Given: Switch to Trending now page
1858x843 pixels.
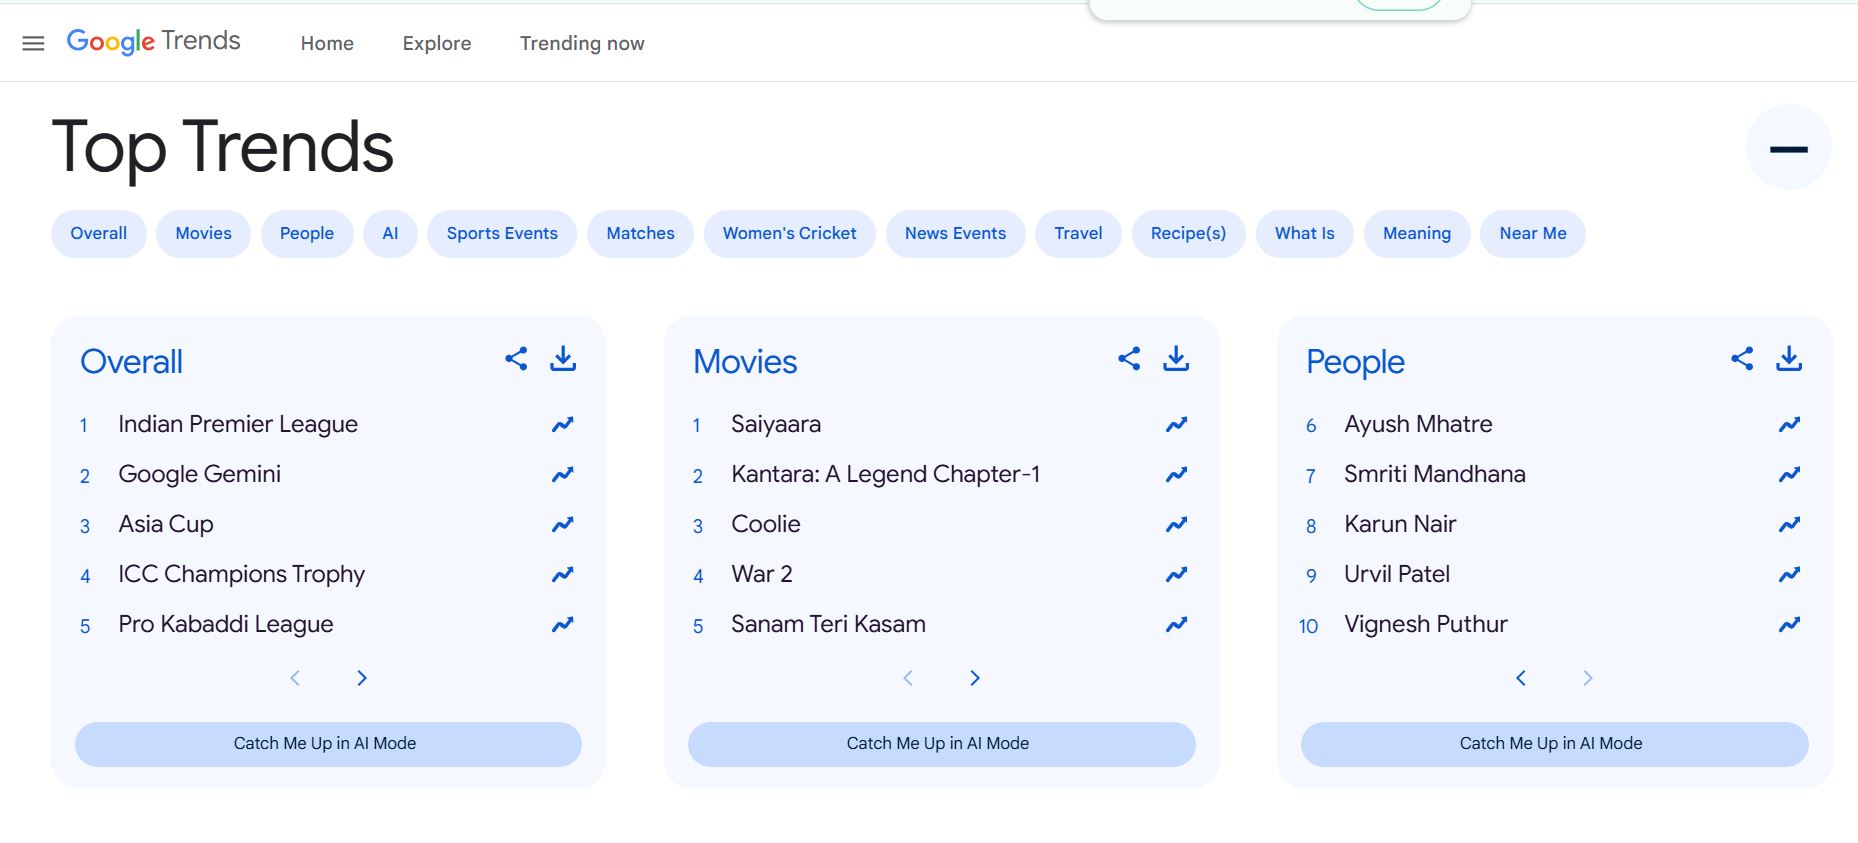Looking at the screenshot, I should click(x=582, y=43).
